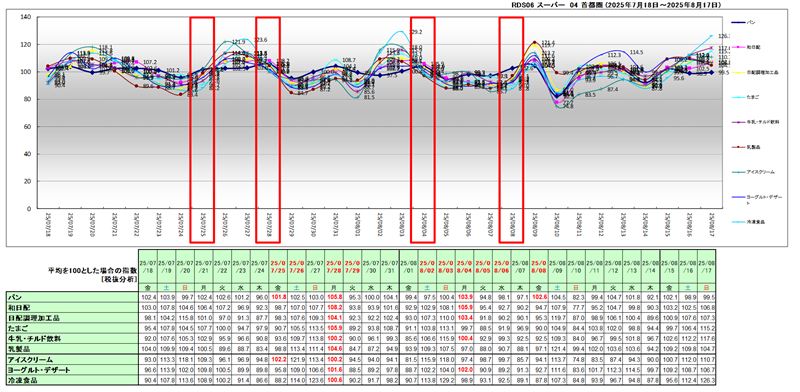Click the 日 weekday cell under 25/08/10
The image size is (800, 392).
[x=576, y=287]
